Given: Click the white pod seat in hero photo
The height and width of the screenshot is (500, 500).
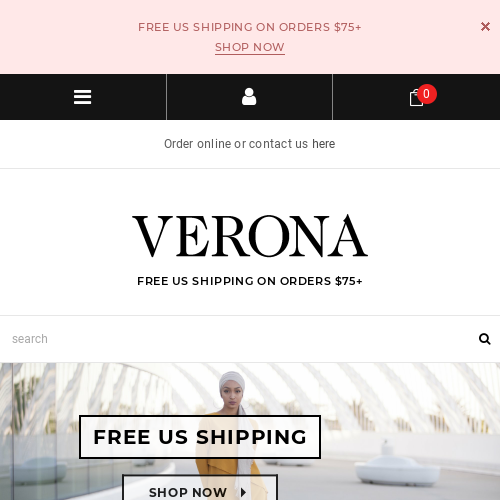Looking at the screenshot, I should (397, 471).
